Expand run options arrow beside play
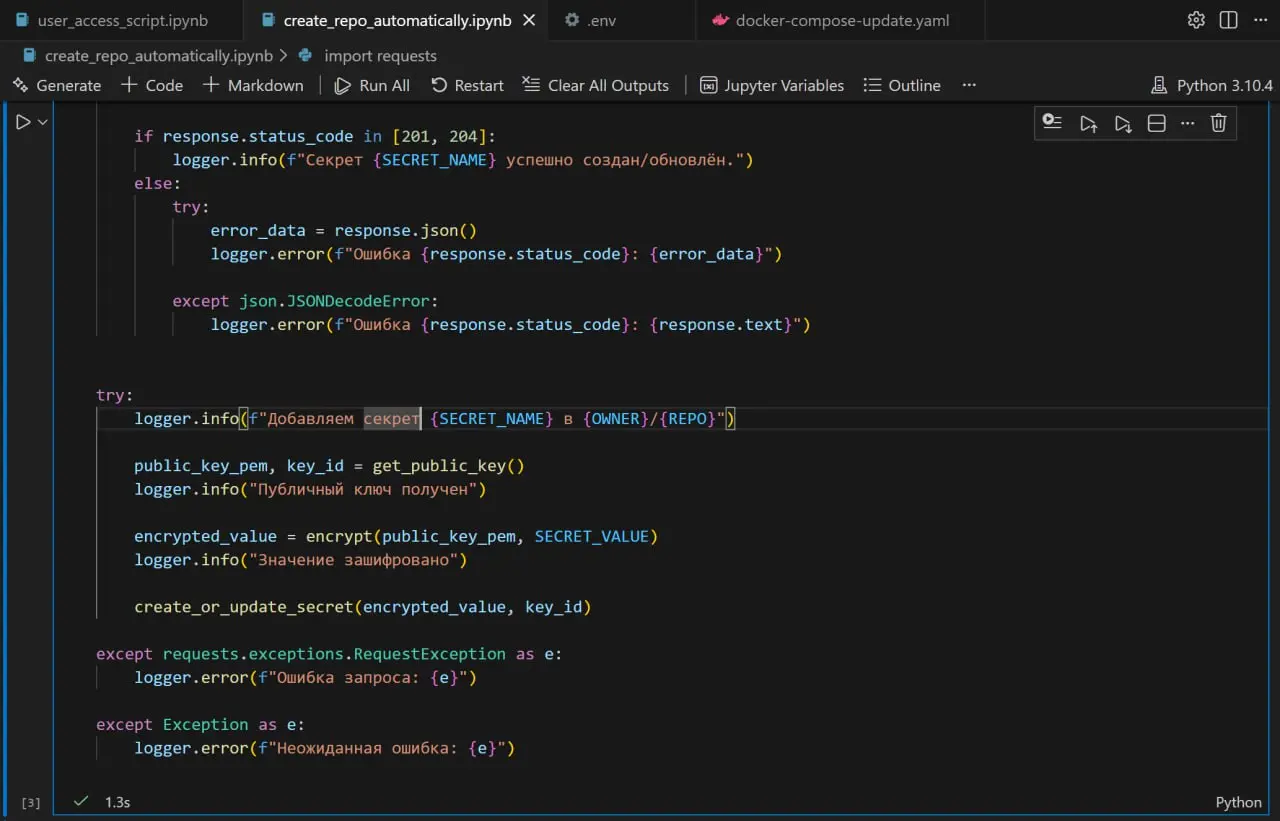Screen dimensions: 1280x821 point(43,122)
